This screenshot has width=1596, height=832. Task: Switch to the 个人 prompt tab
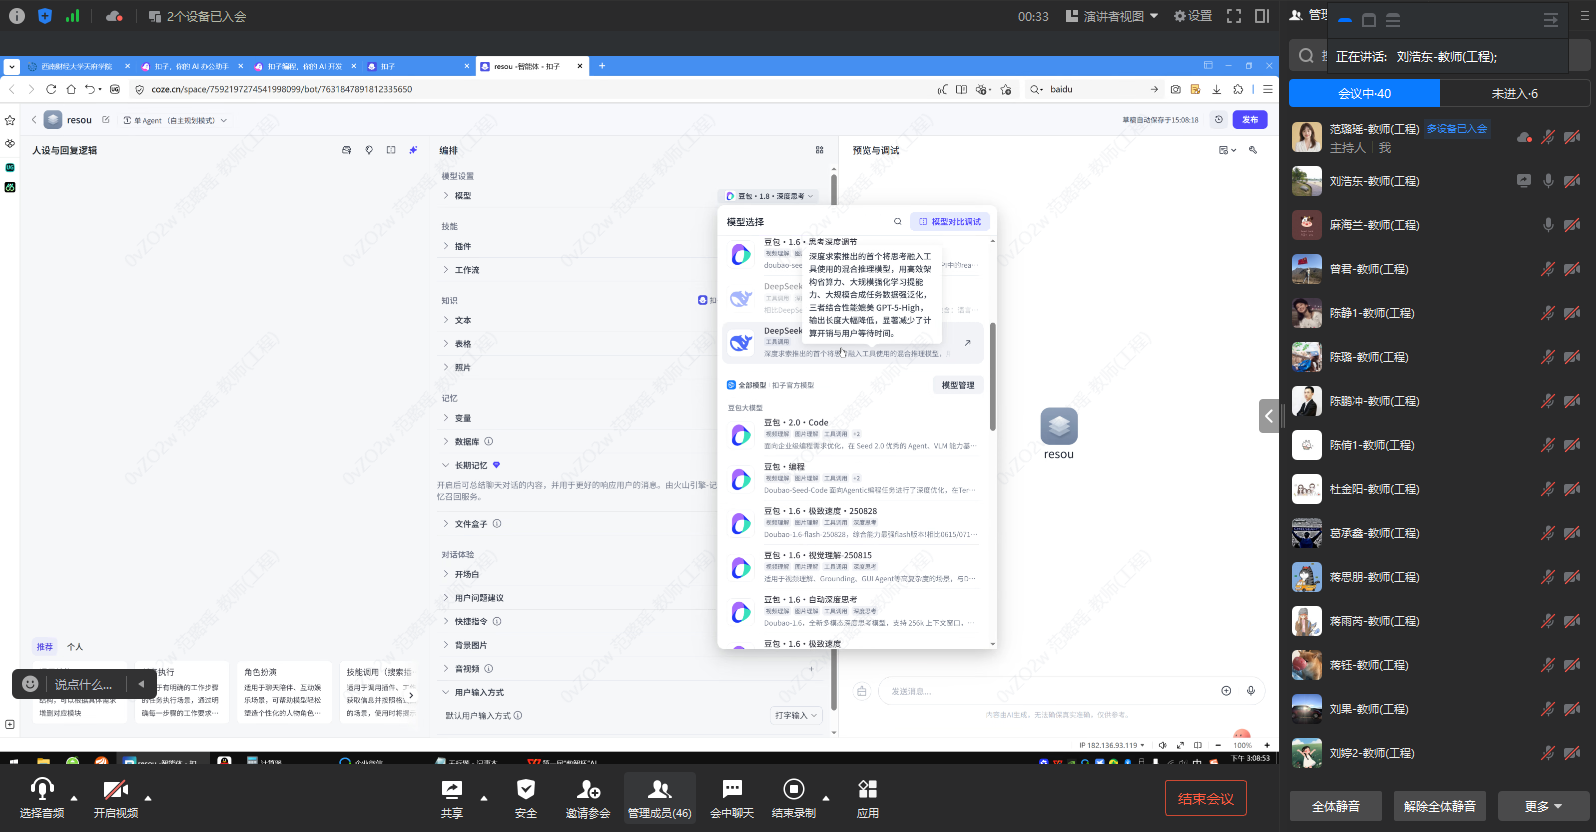coord(75,646)
